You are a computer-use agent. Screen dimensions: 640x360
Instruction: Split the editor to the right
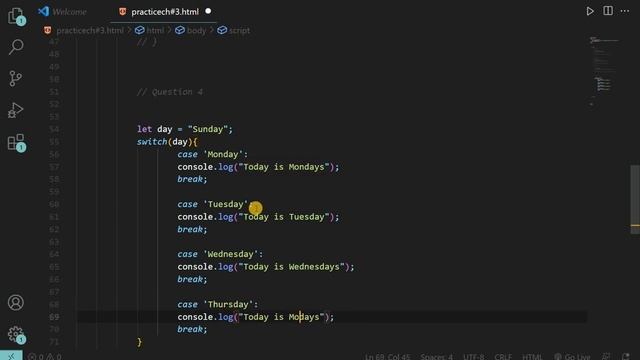[608, 11]
